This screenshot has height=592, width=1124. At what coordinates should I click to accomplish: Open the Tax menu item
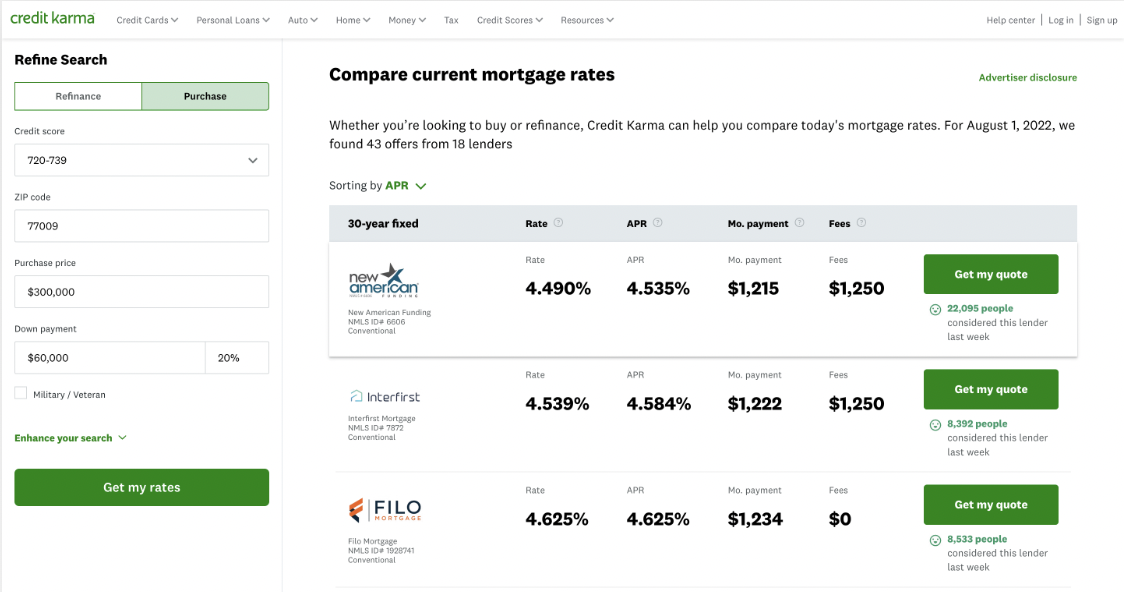pyautogui.click(x=453, y=19)
